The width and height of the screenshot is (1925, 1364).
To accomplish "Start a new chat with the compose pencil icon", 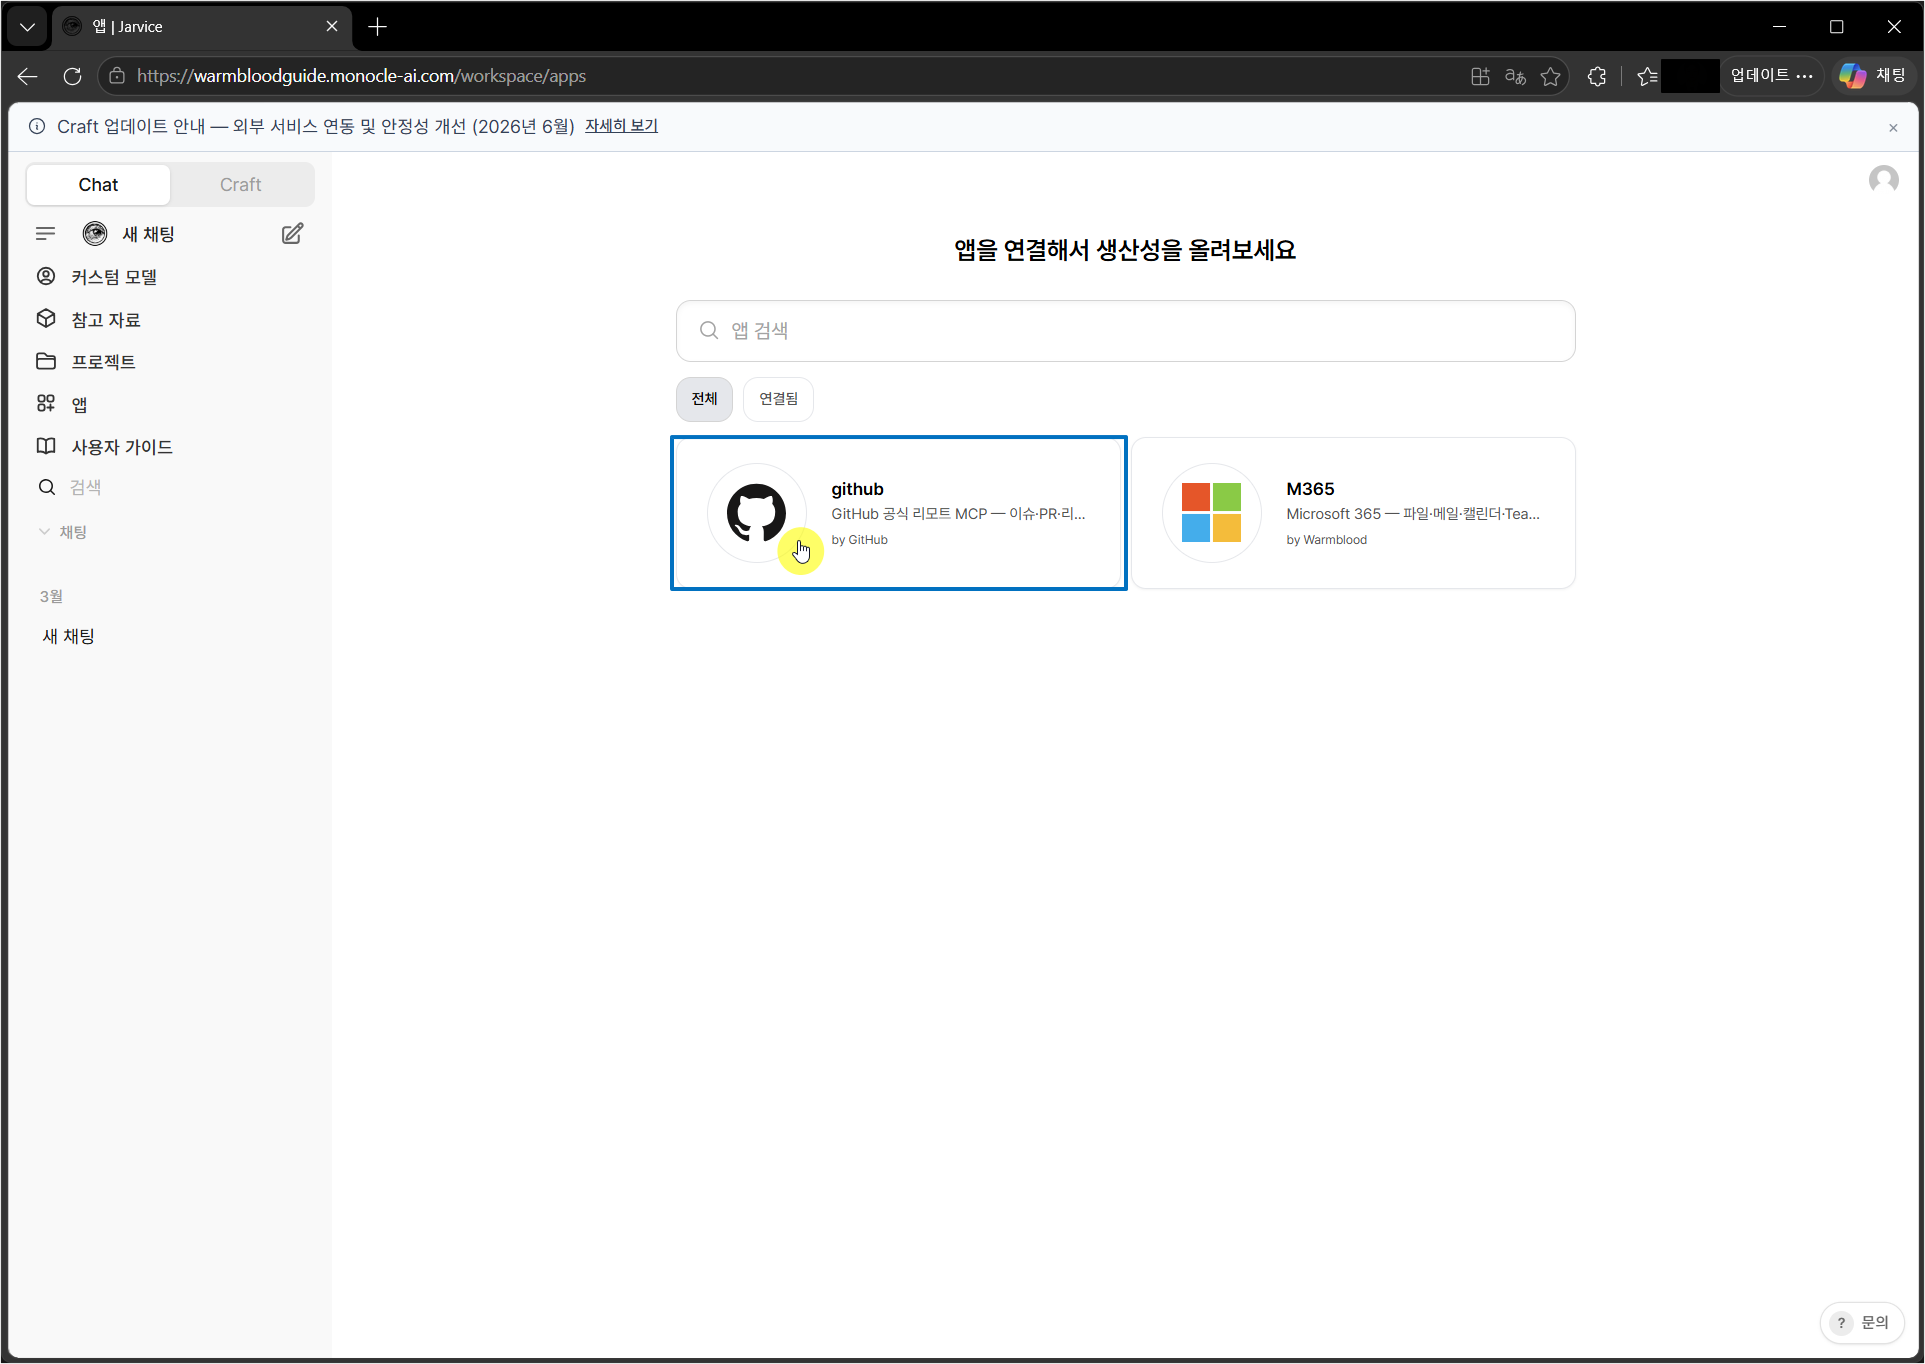I will 292,234.
